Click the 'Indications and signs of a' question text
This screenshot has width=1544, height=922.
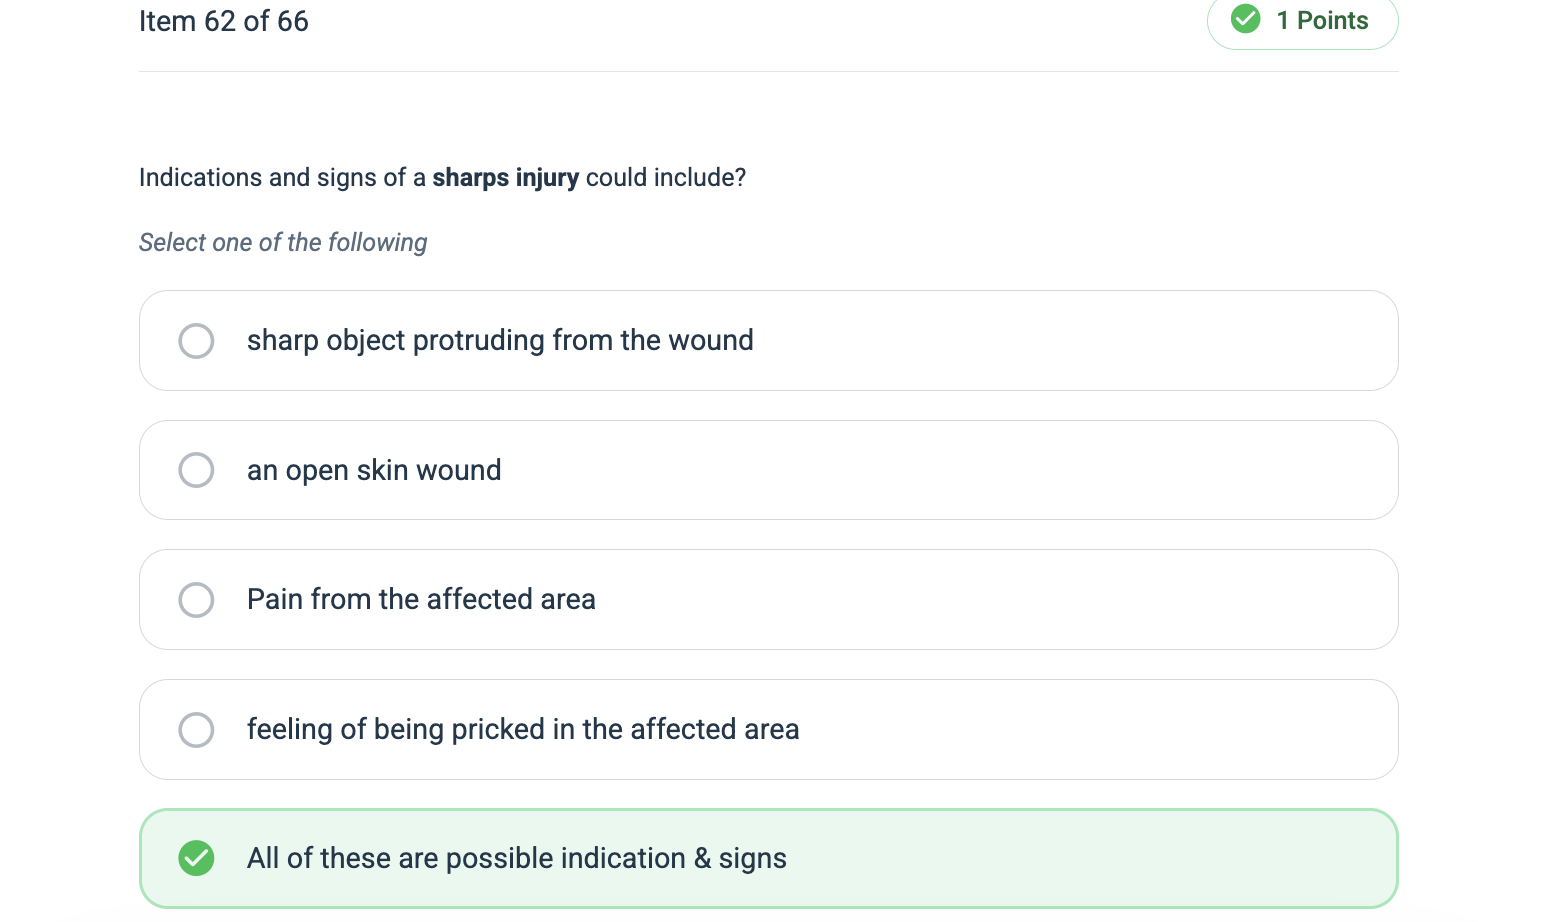point(283,178)
